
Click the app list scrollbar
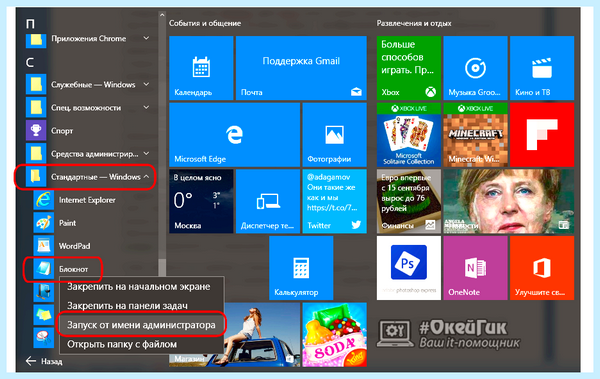coord(162,267)
